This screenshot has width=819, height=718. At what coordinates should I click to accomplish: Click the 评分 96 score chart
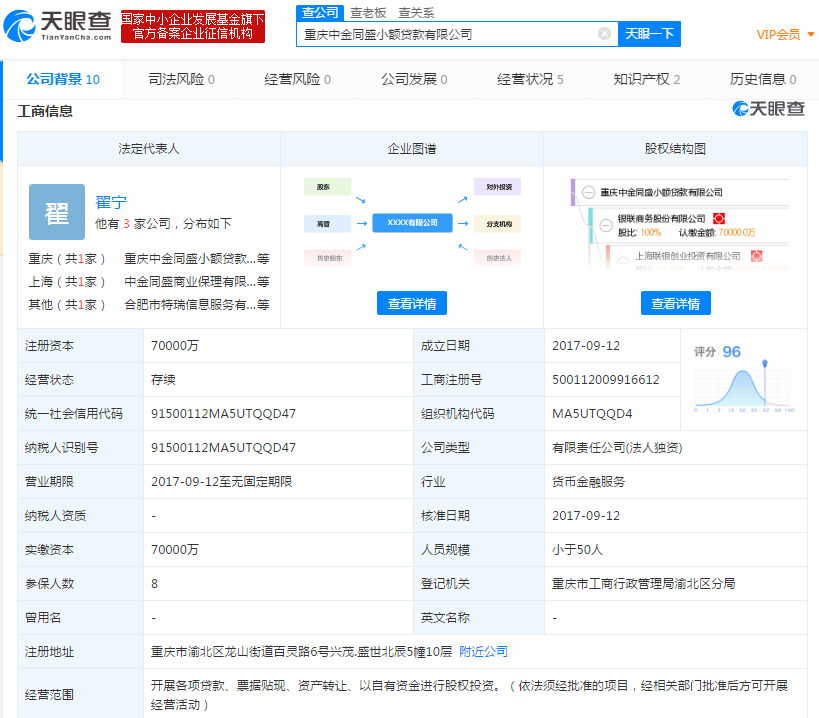(x=744, y=379)
